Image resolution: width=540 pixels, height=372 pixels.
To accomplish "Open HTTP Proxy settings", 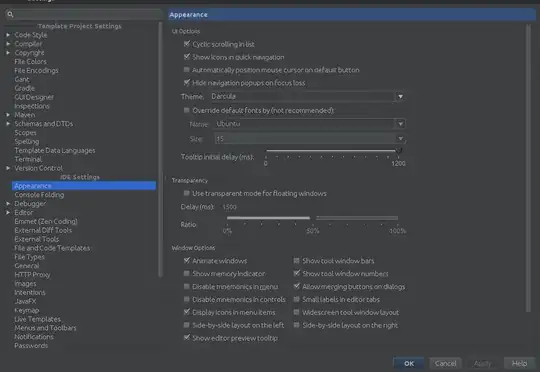I will [32, 275].
